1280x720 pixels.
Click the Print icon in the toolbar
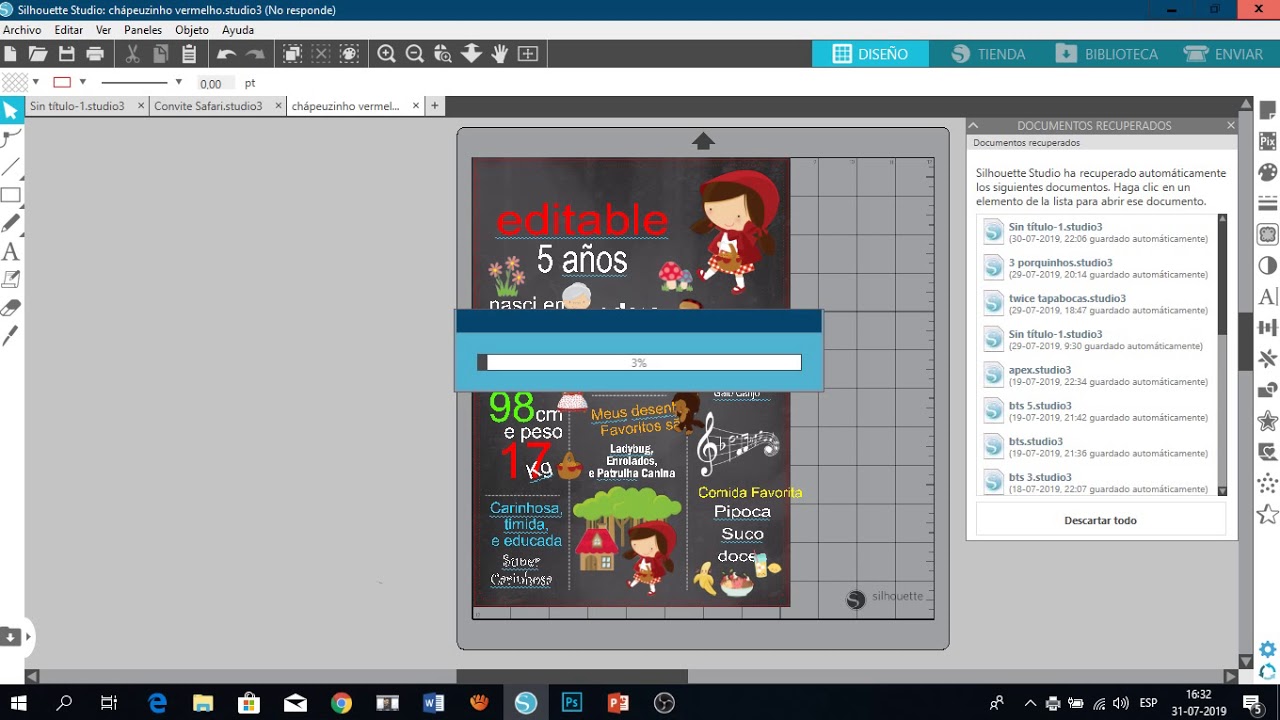click(x=95, y=54)
